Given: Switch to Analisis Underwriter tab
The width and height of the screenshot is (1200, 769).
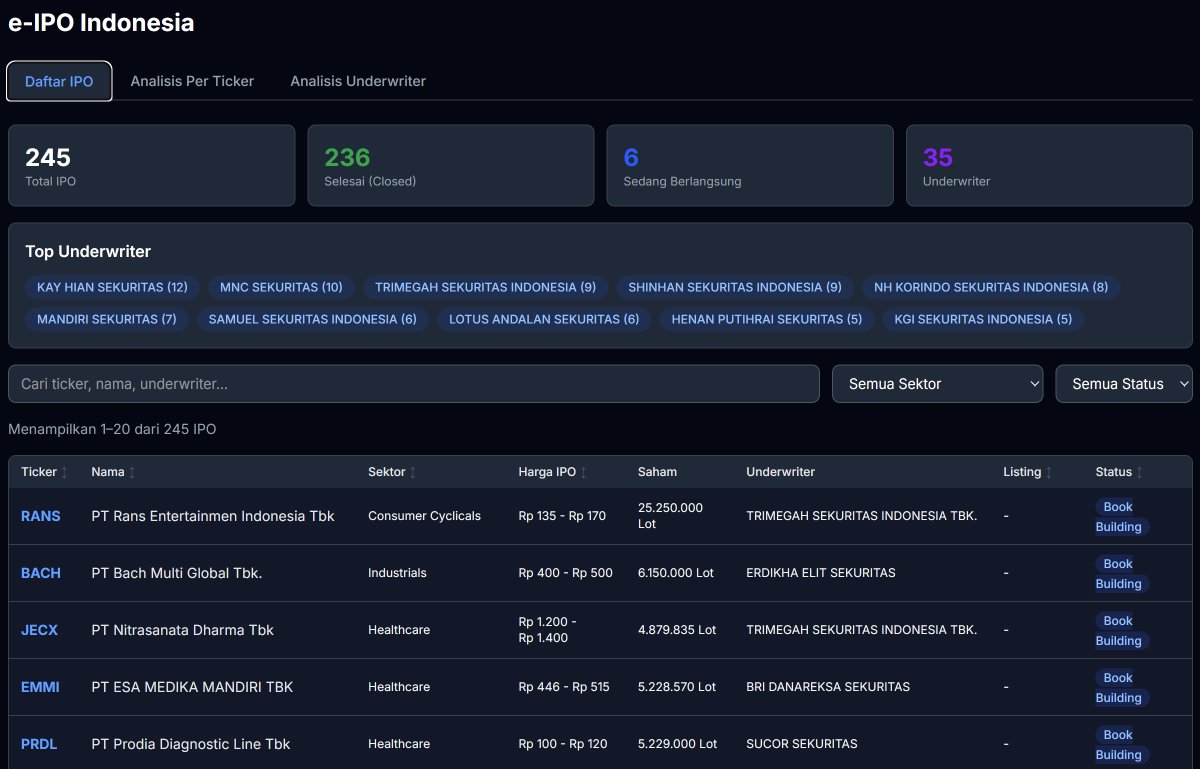Looking at the screenshot, I should click(x=358, y=81).
